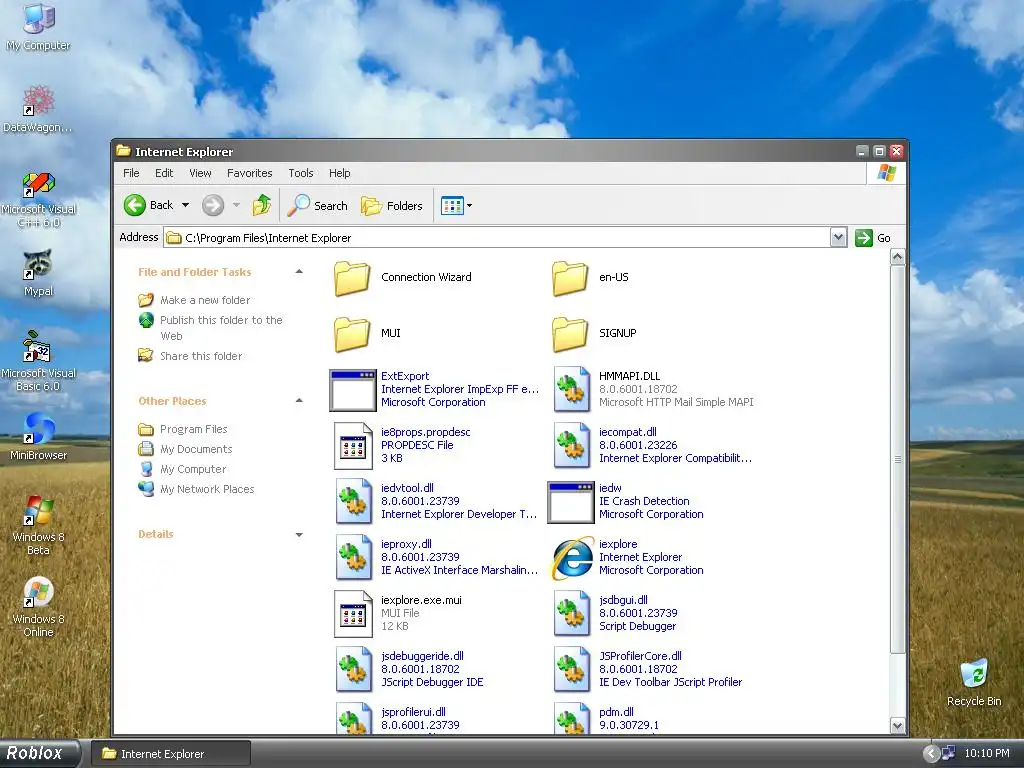Screen dimensions: 1024x768
Task: Open the Help menu
Action: pos(340,173)
